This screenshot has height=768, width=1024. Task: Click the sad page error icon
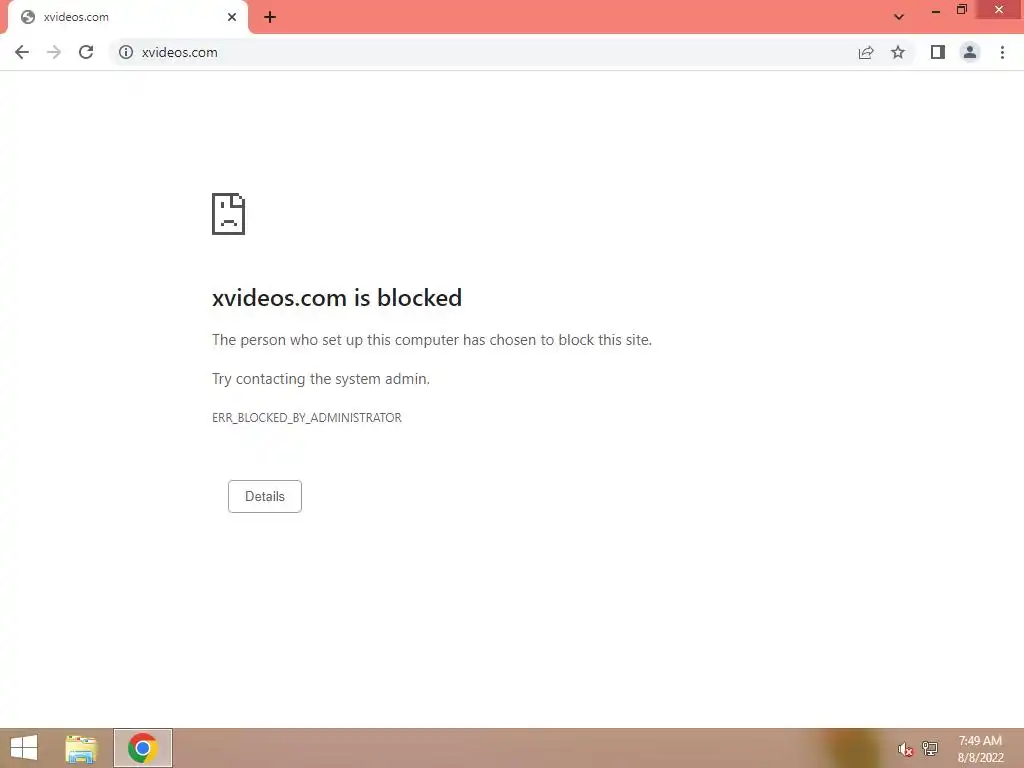229,214
